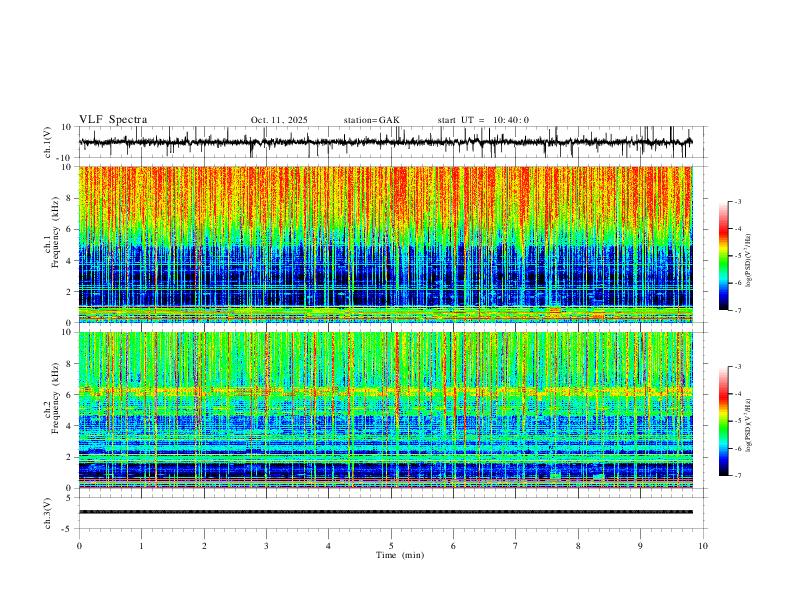This screenshot has width=792, height=612.
Task: Click the ch.3 flat voltage trace
Action: (385, 512)
